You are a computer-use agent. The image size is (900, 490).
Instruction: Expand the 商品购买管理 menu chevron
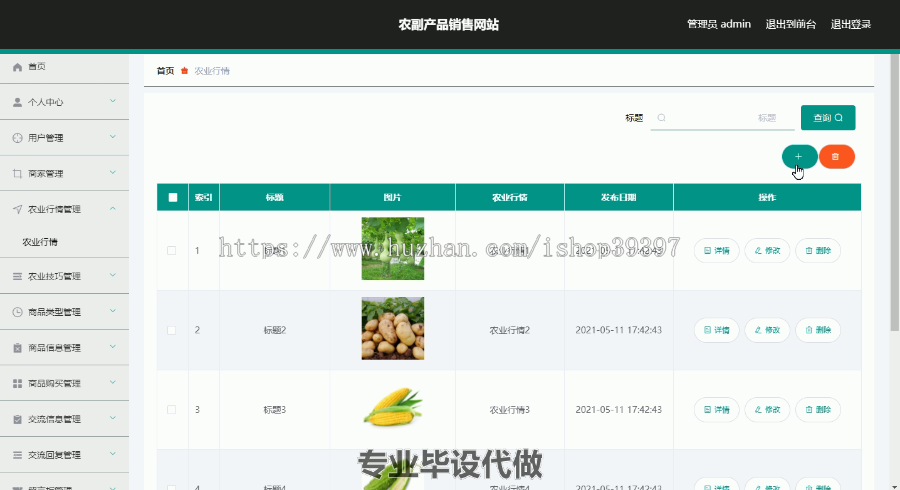tap(112, 382)
